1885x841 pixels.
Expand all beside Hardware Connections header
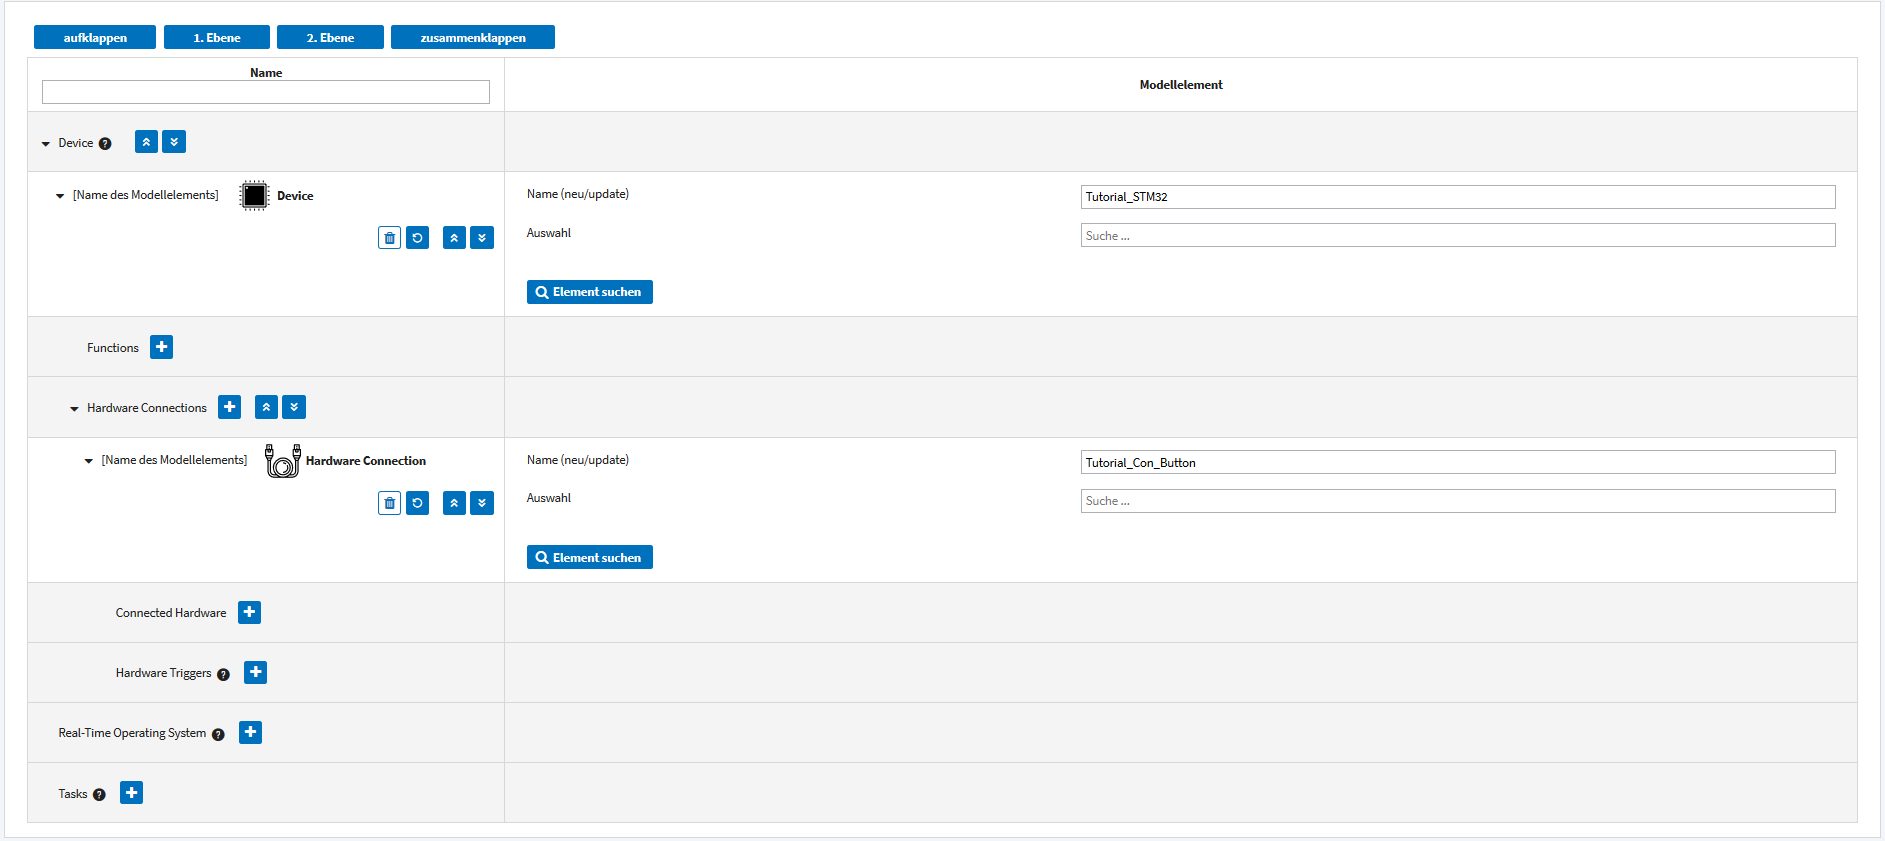click(294, 407)
